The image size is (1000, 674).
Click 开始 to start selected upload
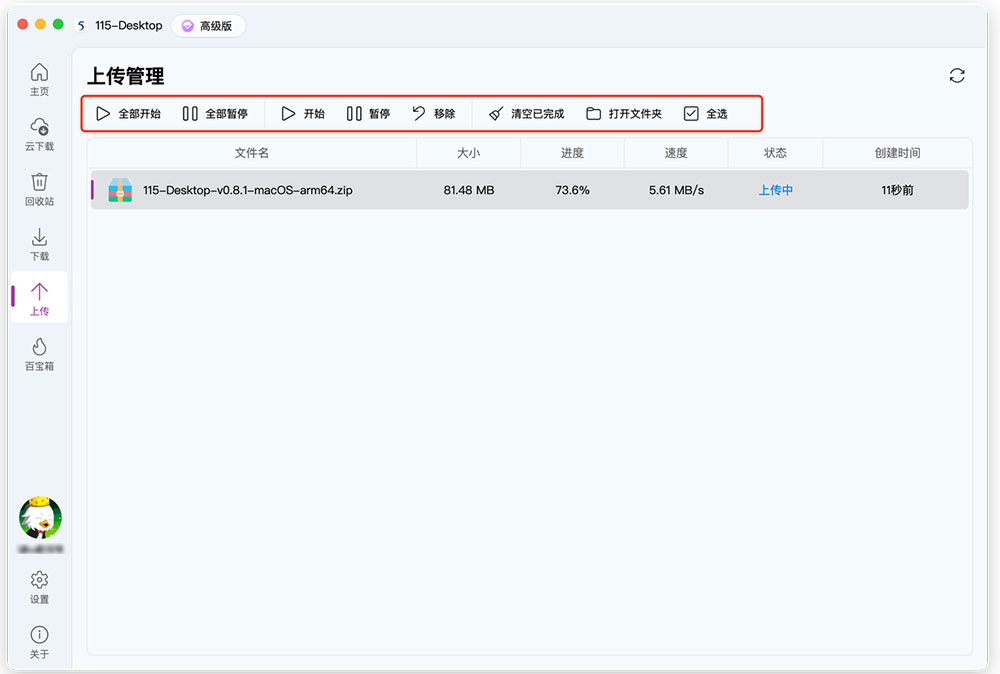pyautogui.click(x=303, y=114)
